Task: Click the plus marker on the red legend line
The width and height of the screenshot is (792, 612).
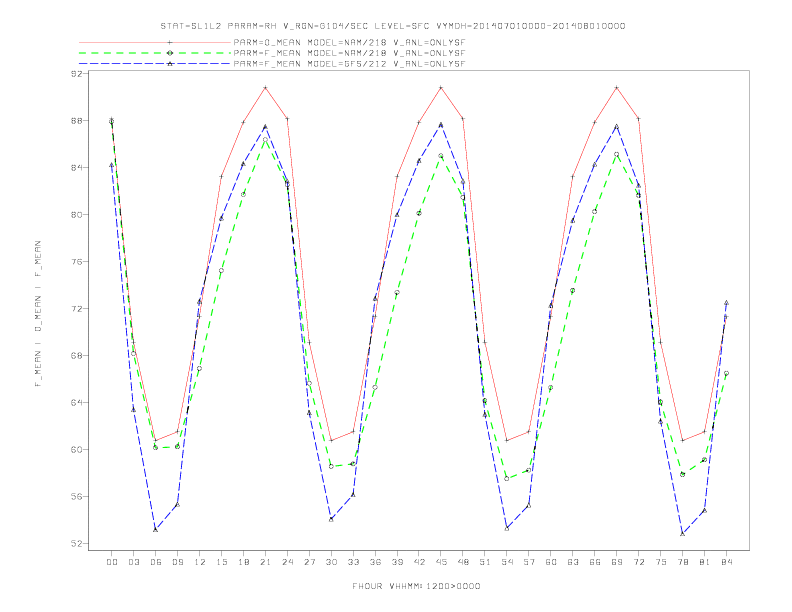Action: 170,42
